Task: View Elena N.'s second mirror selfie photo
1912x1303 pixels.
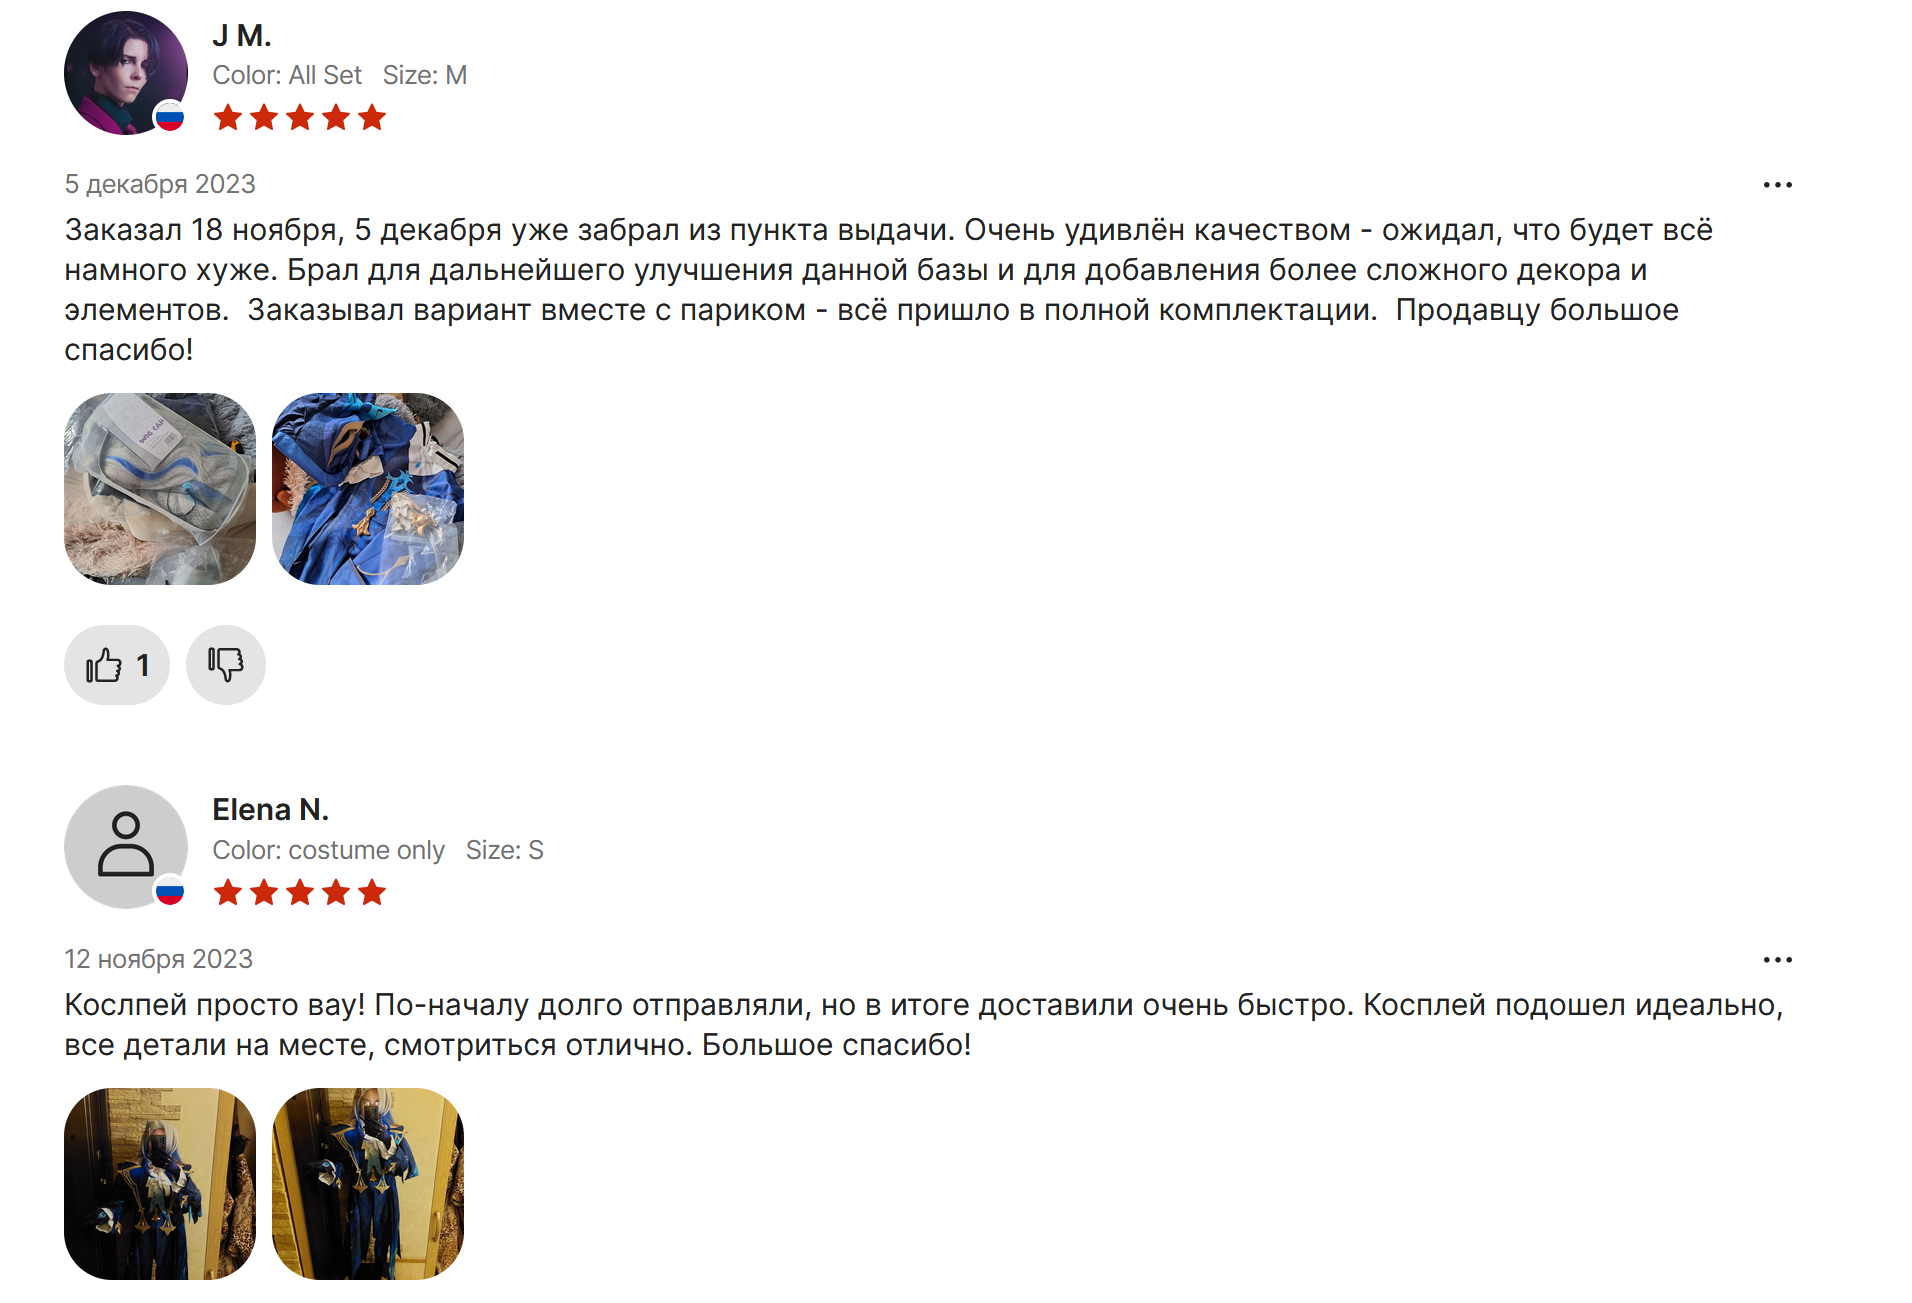Action: [368, 1184]
